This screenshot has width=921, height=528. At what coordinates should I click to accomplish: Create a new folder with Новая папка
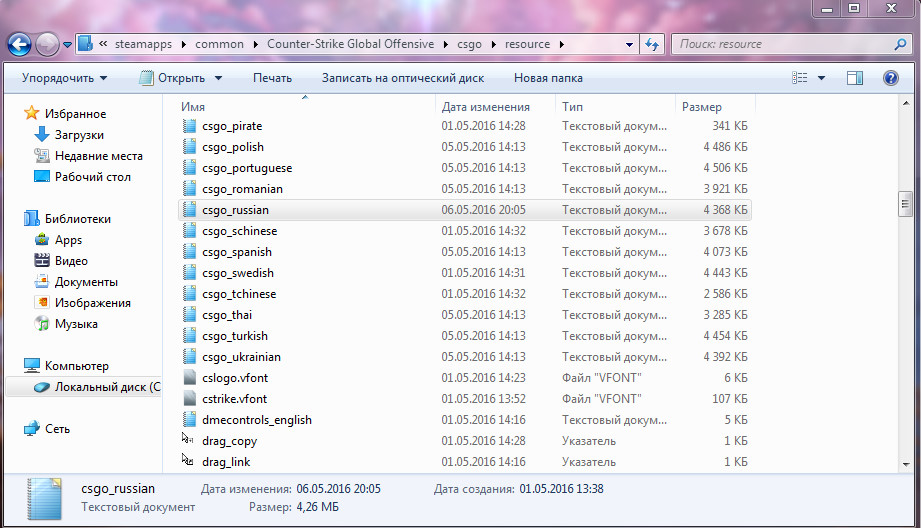(x=548, y=78)
